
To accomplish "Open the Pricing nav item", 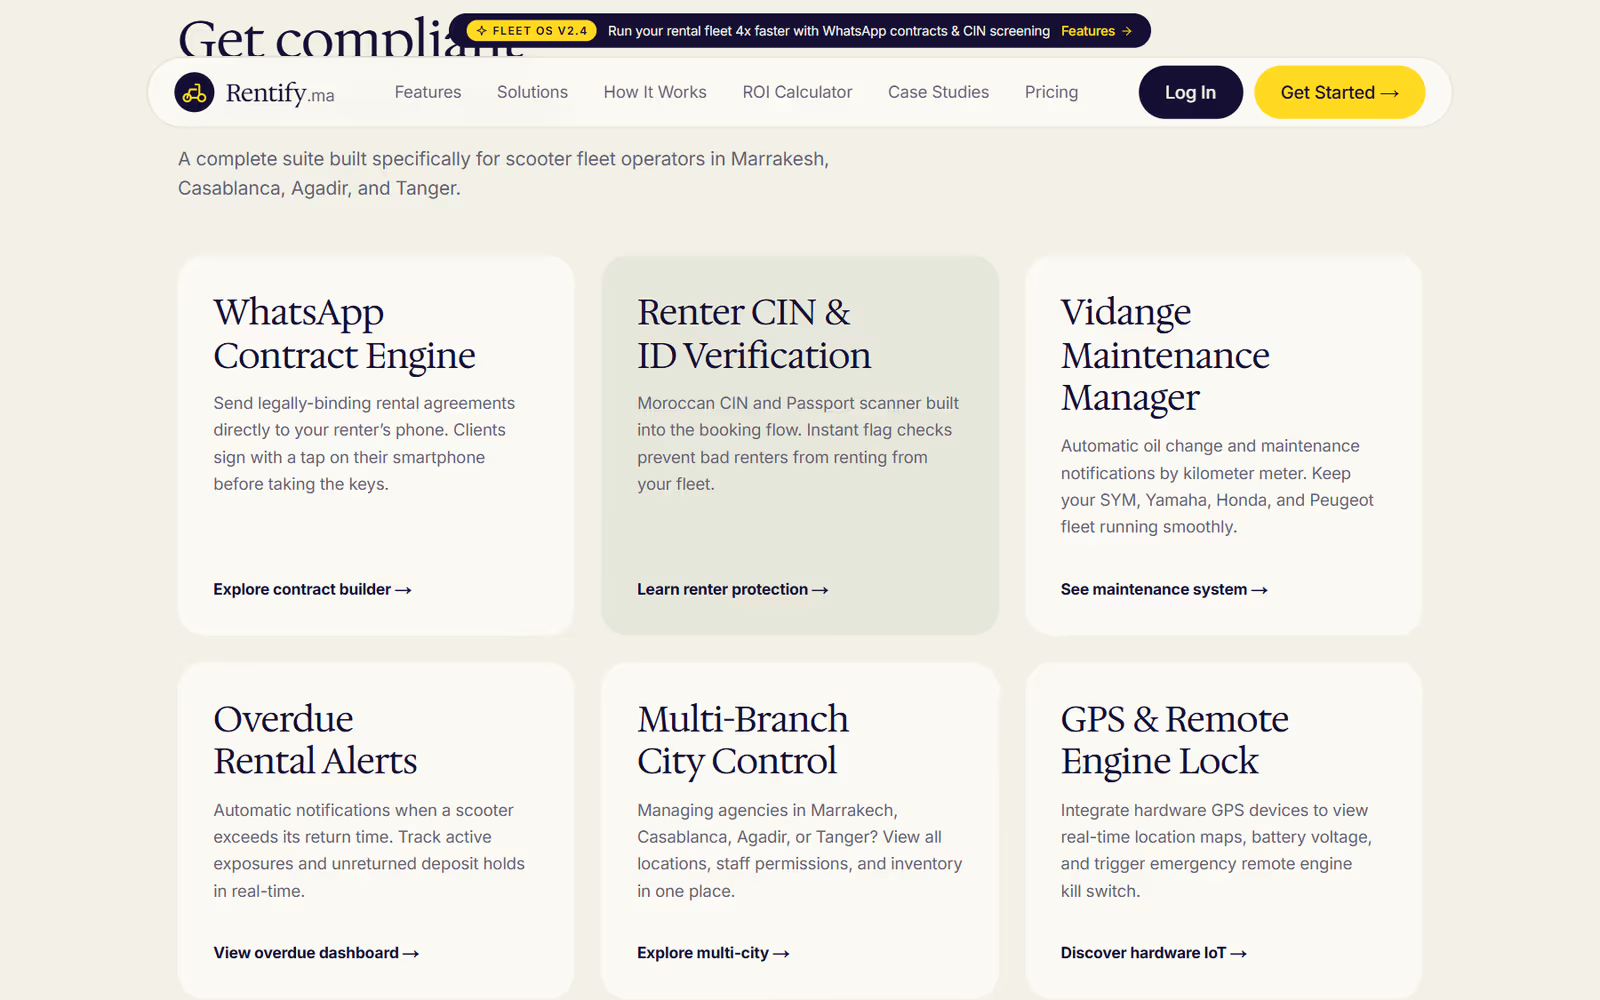I will coord(1051,92).
